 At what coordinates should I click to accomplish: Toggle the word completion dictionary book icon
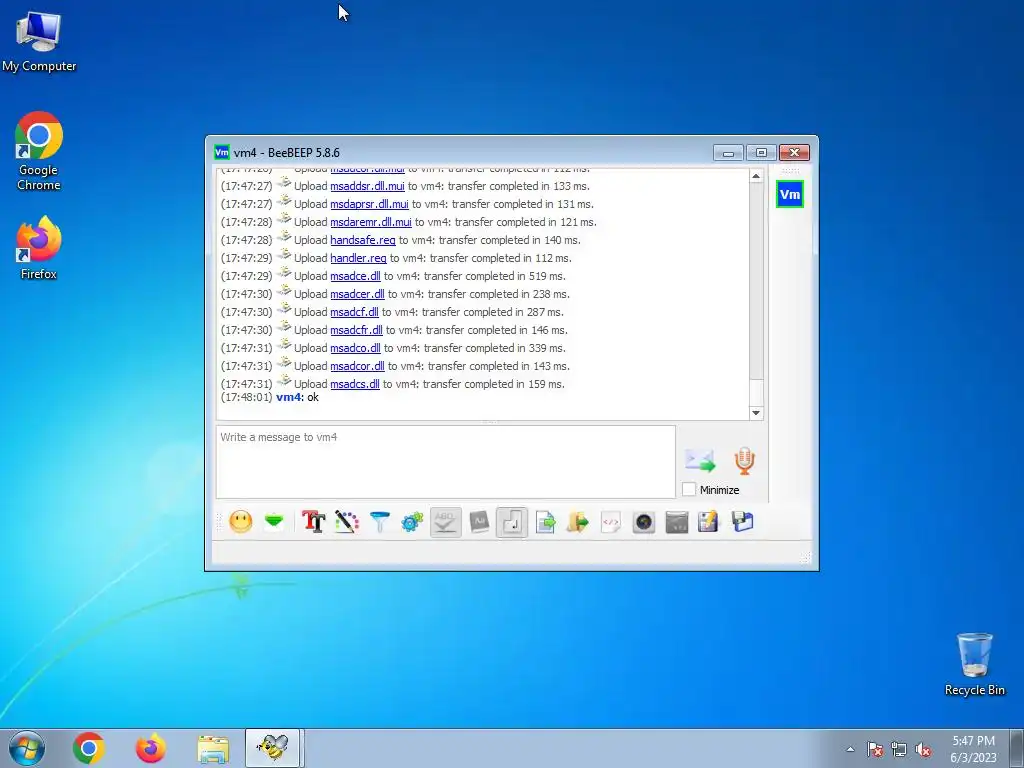coord(479,522)
